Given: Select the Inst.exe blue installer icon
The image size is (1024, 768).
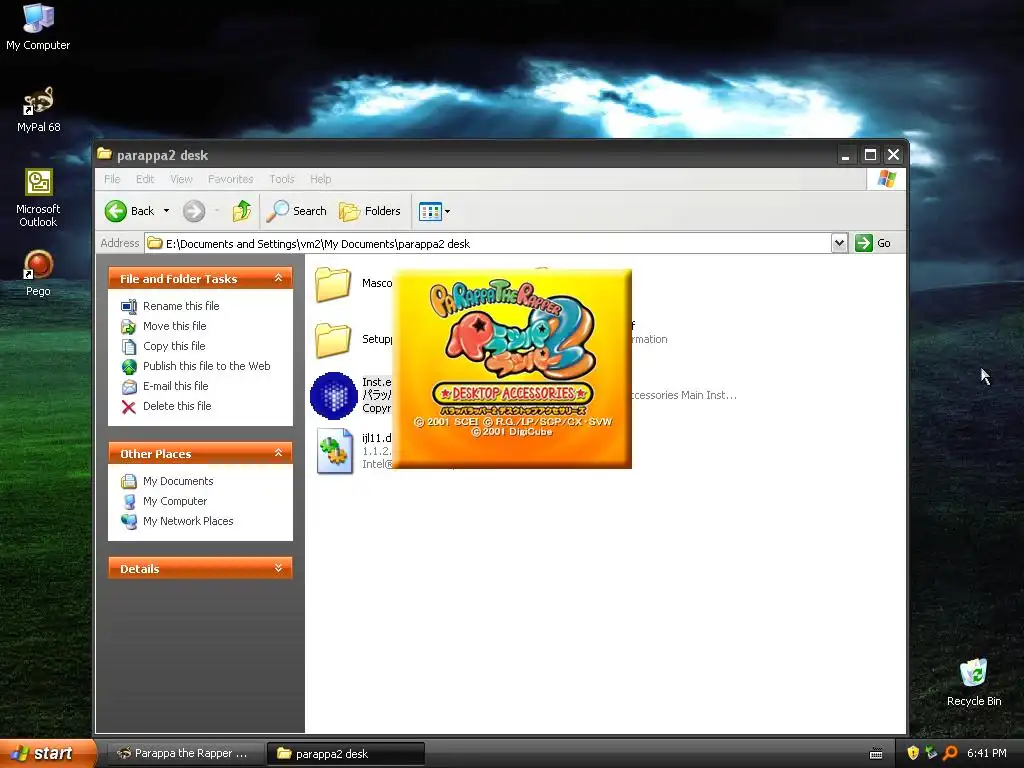Looking at the screenshot, I should click(x=334, y=396).
